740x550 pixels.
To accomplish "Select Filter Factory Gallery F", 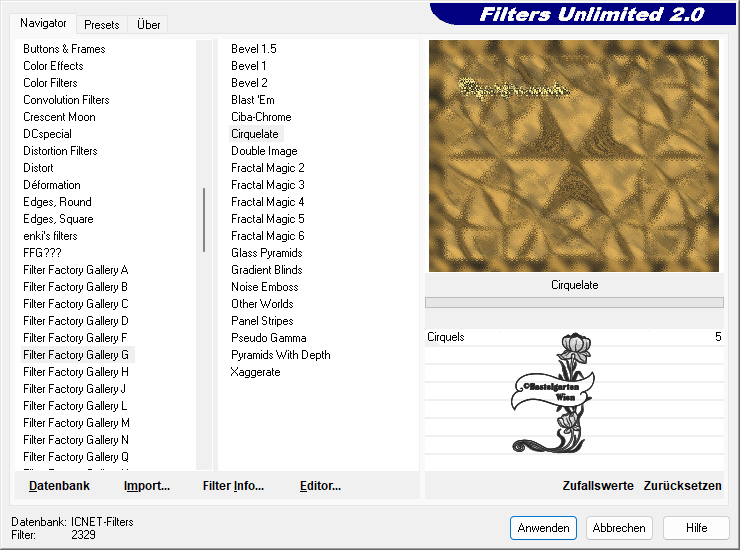I will click(x=75, y=338).
